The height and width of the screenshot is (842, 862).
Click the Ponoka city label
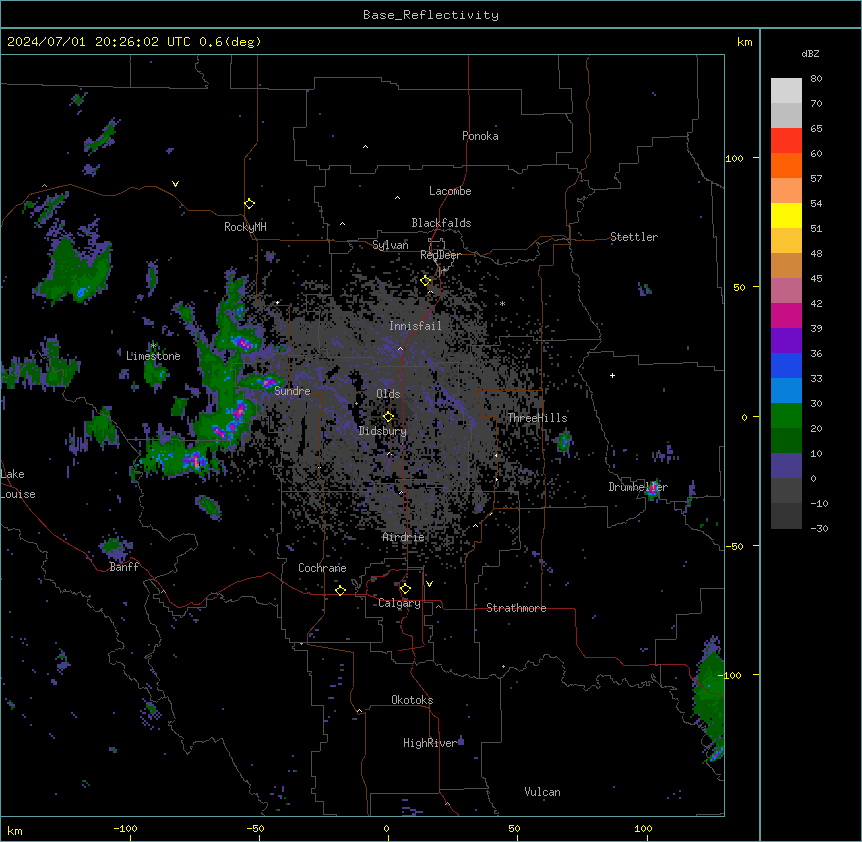(480, 136)
